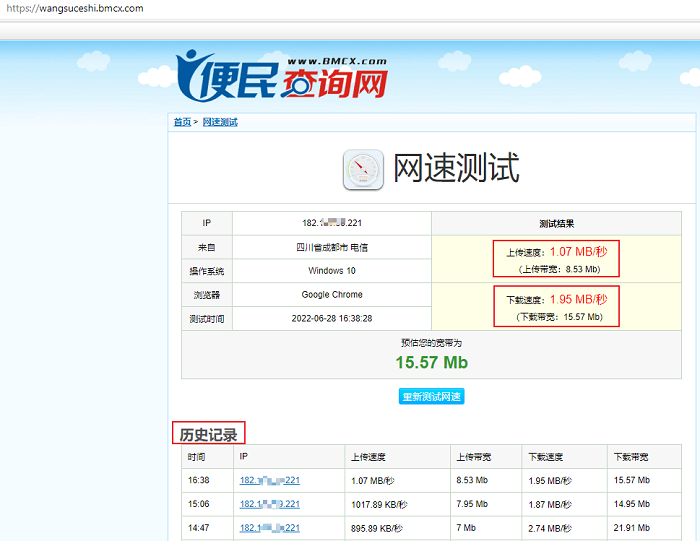
Task: Click the 历史记录 section heading
Action: [208, 435]
